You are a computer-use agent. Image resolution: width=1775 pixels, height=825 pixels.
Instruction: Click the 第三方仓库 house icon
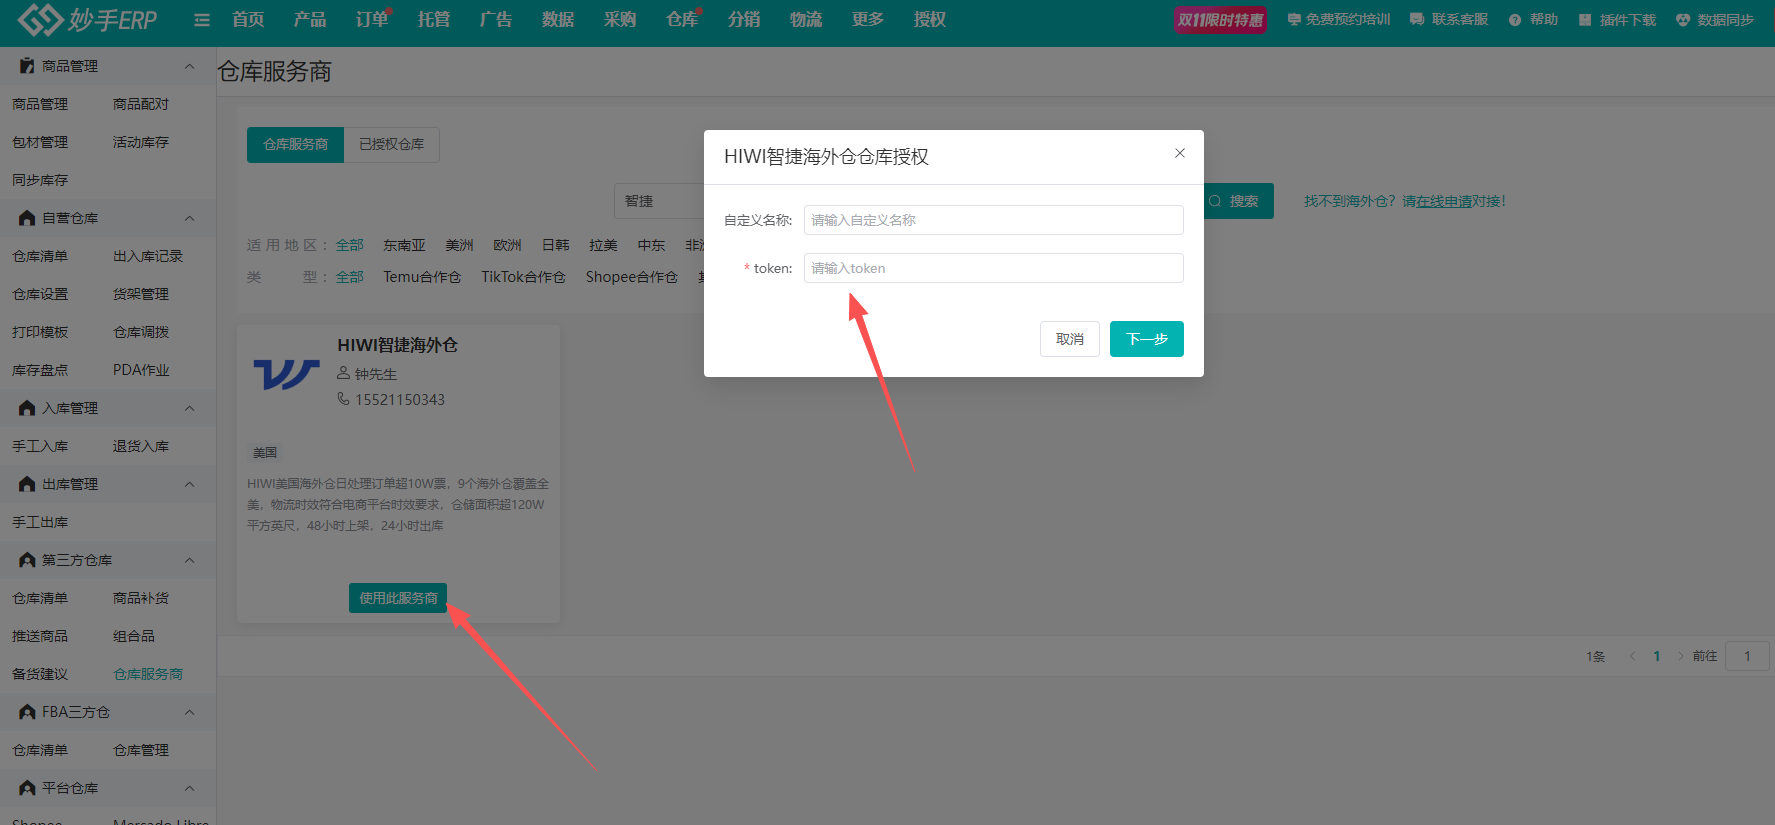tap(27, 560)
